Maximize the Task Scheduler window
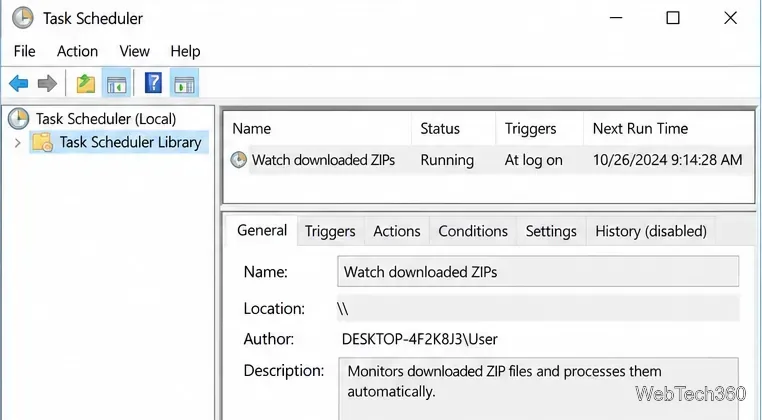The height and width of the screenshot is (420, 762). pyautogui.click(x=673, y=18)
